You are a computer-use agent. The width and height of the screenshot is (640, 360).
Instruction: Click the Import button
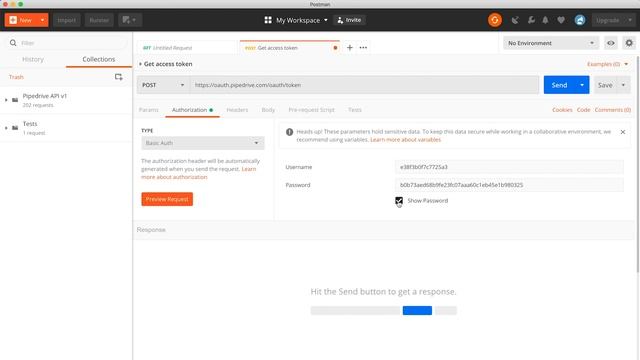(67, 20)
